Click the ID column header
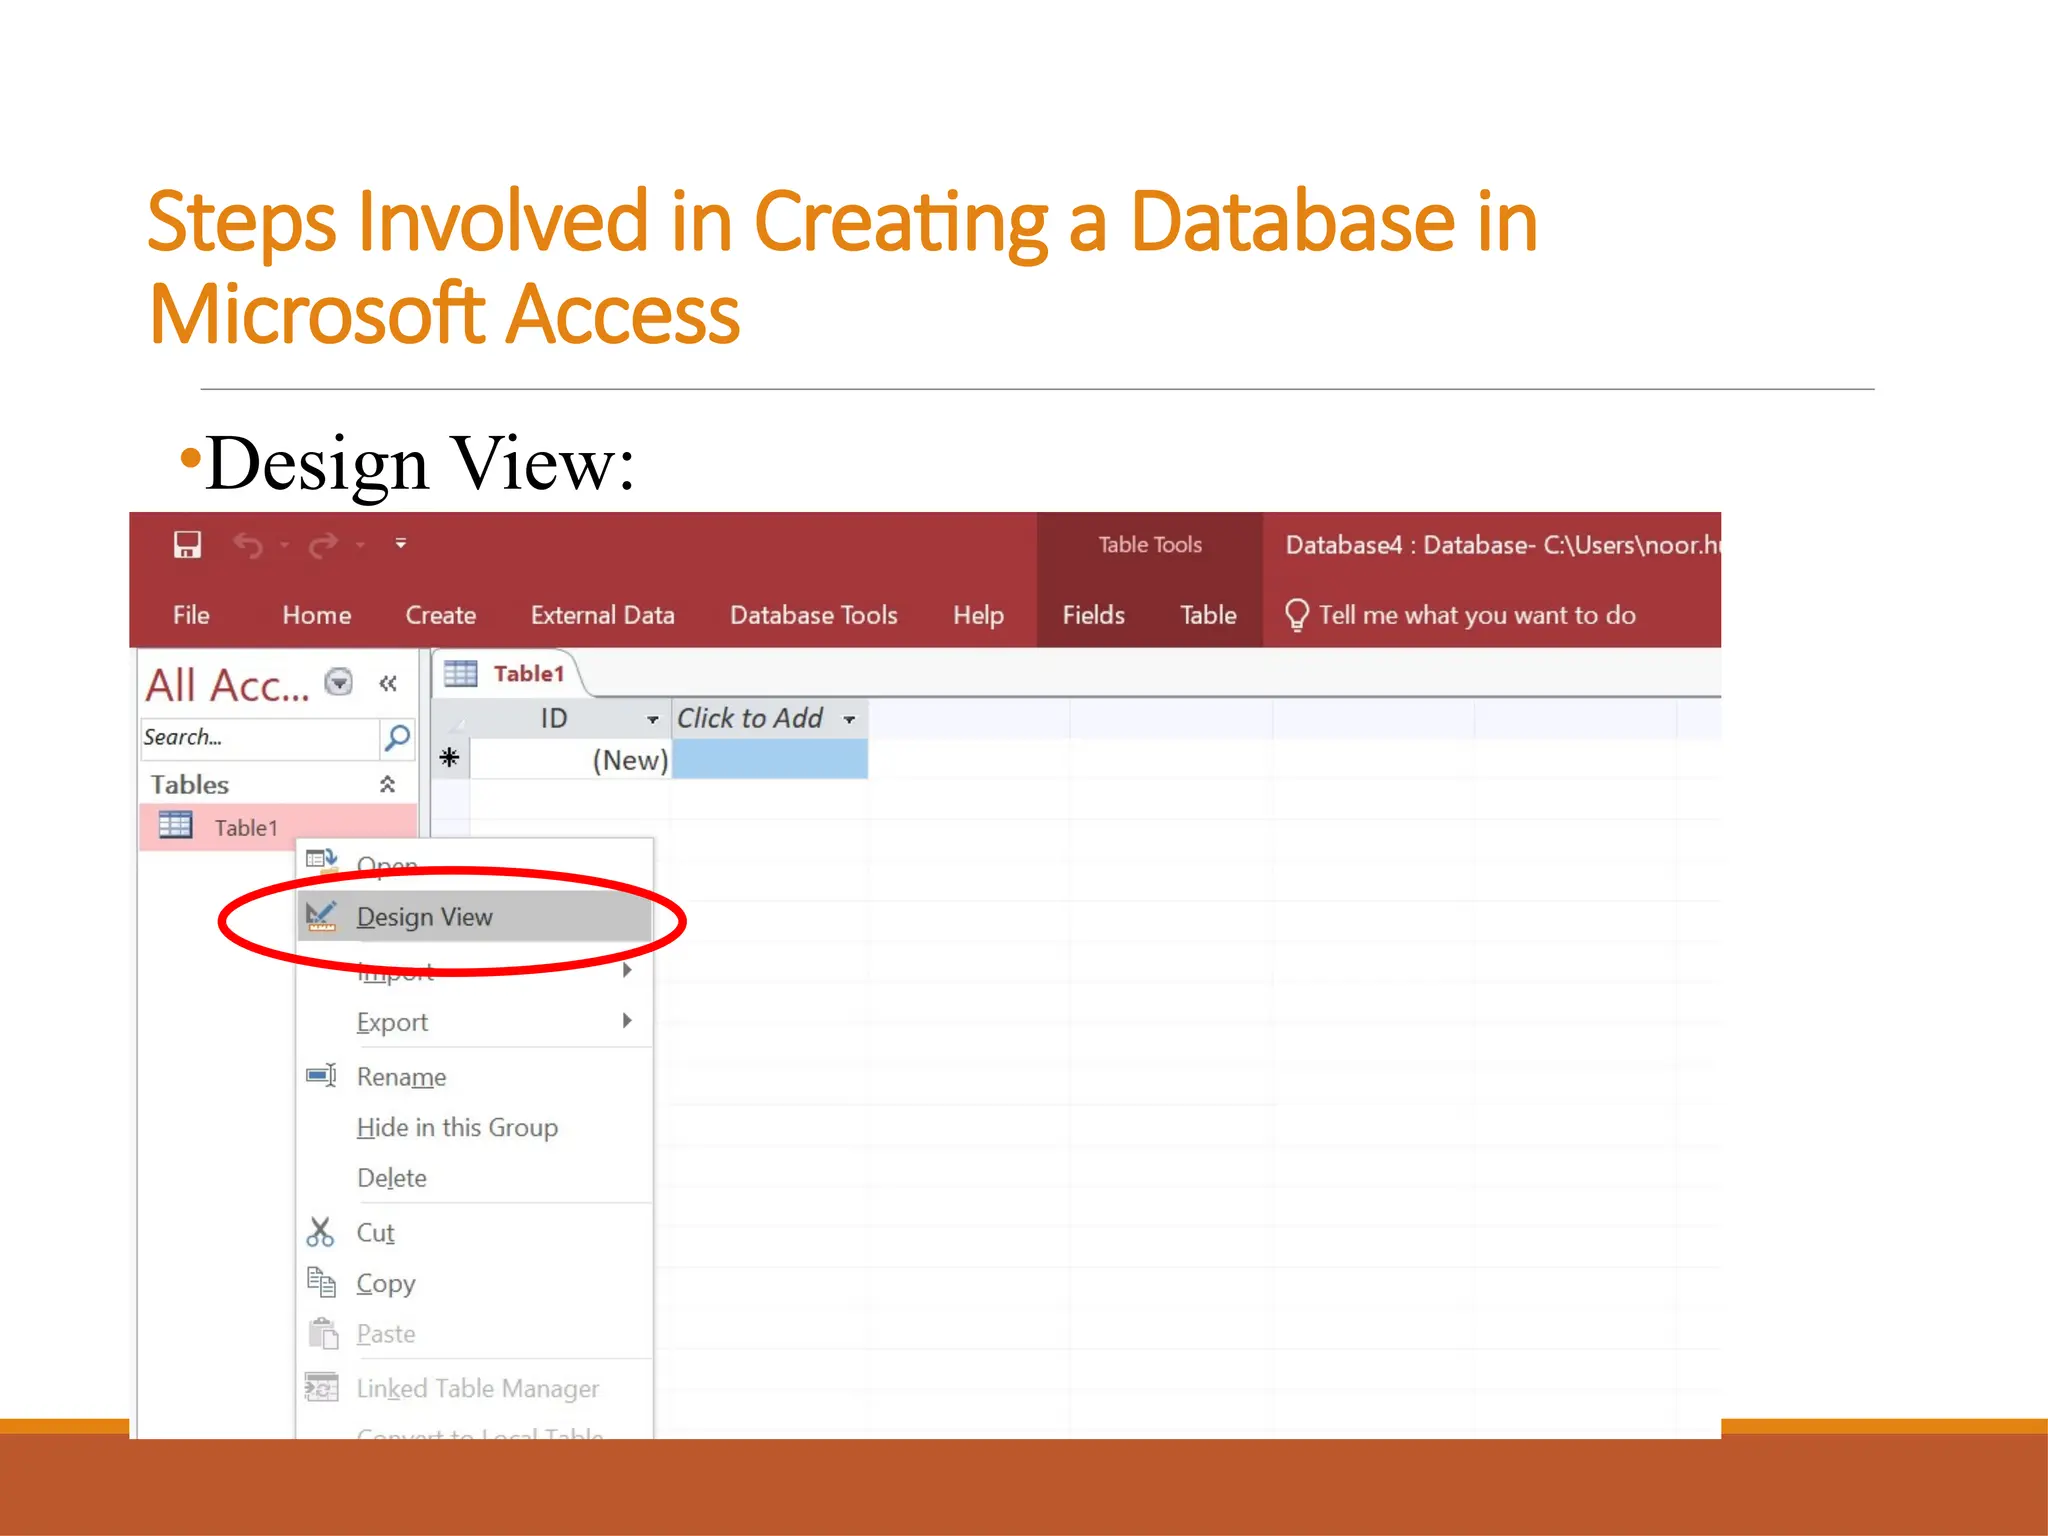The width and height of the screenshot is (2048, 1536). [570, 718]
